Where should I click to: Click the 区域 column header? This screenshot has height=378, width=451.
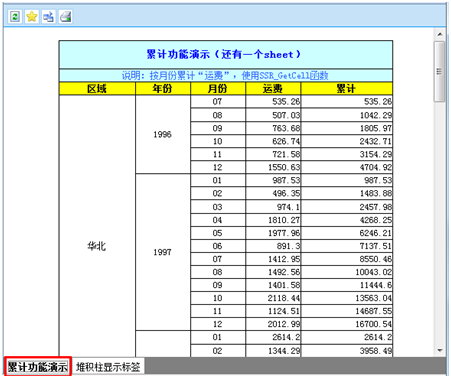pos(97,89)
